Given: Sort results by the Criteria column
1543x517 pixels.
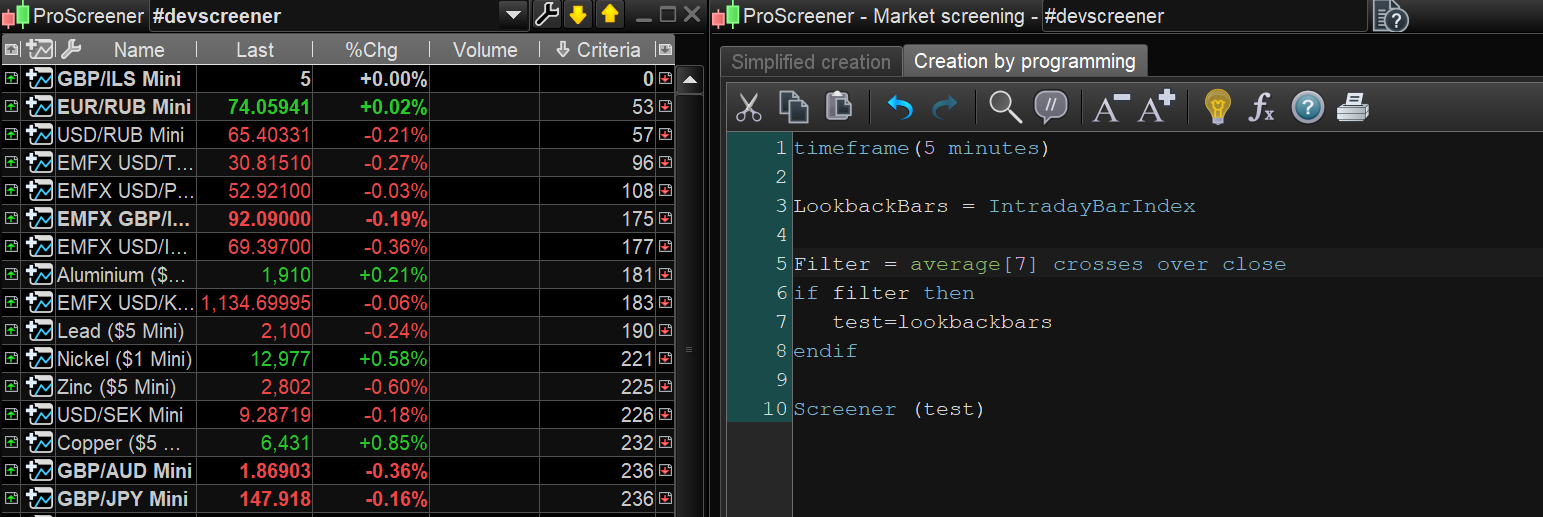Looking at the screenshot, I should coord(597,50).
